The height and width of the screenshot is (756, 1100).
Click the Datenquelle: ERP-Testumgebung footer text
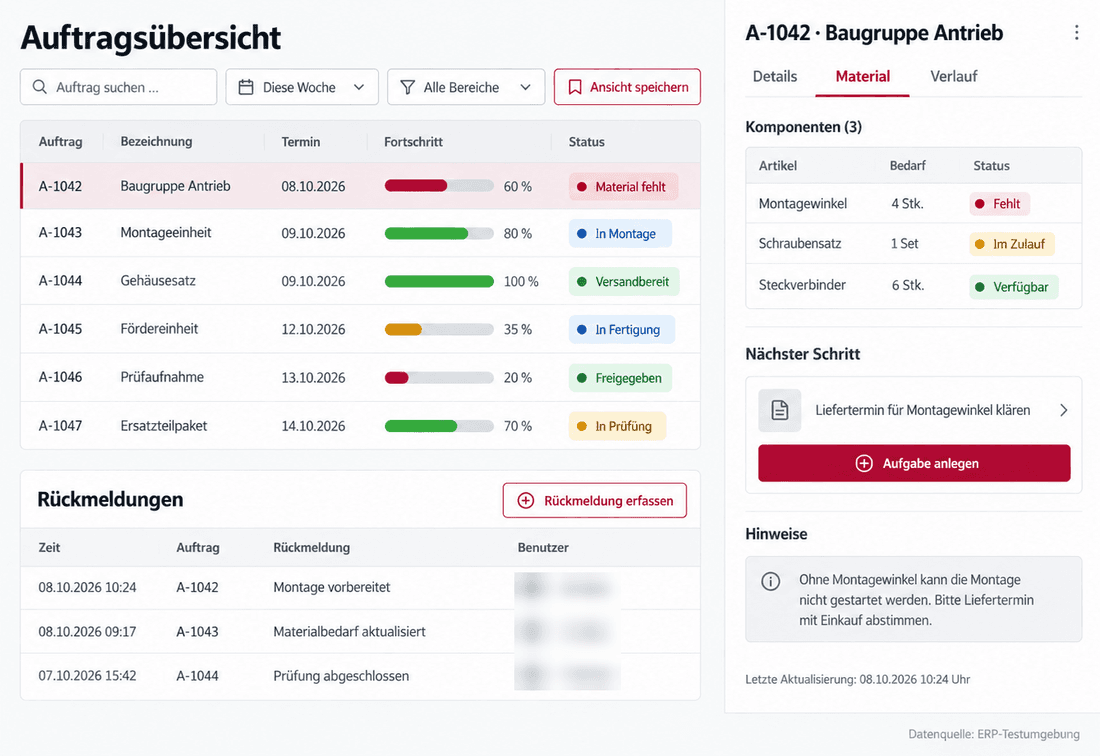[994, 734]
